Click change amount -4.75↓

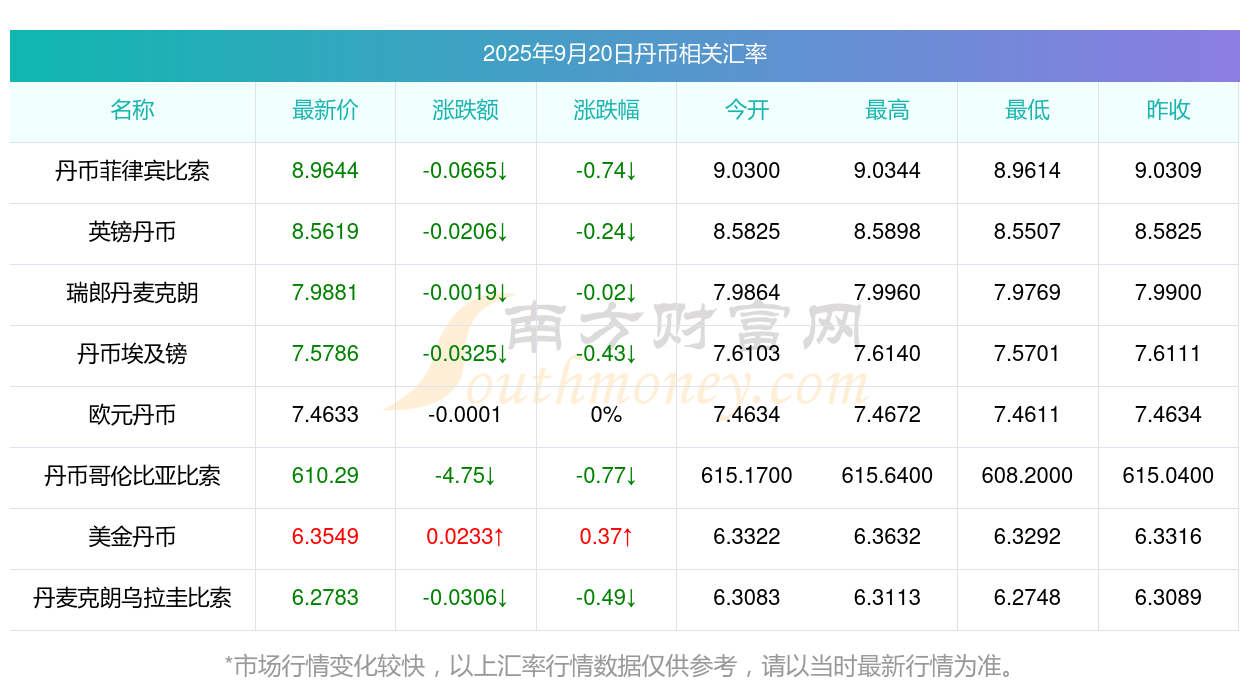point(465,476)
